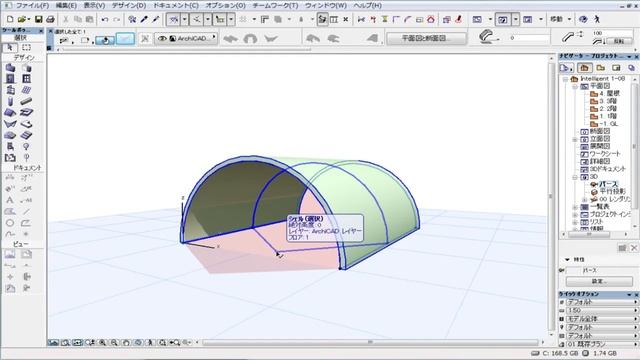The image size is (640, 360).
Task: Toggle the guide lines button in toolbar
Action: (x=174, y=19)
